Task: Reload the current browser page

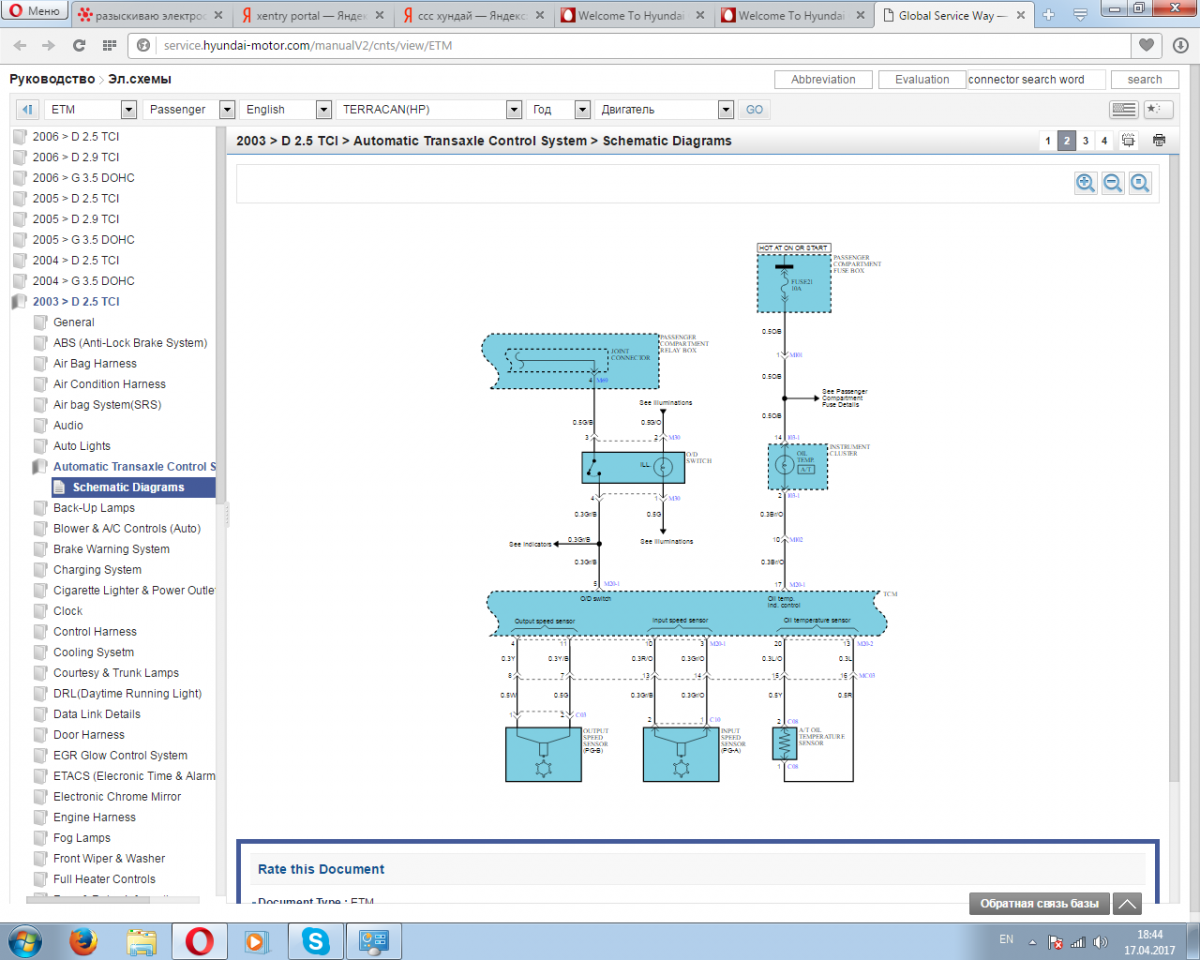Action: tap(79, 45)
